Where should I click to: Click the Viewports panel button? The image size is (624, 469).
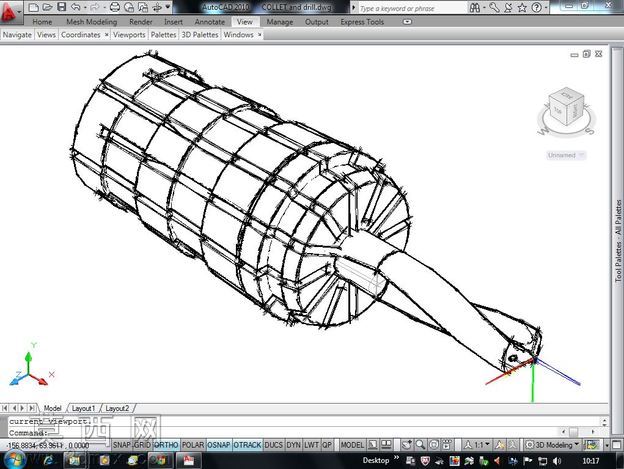click(x=129, y=35)
